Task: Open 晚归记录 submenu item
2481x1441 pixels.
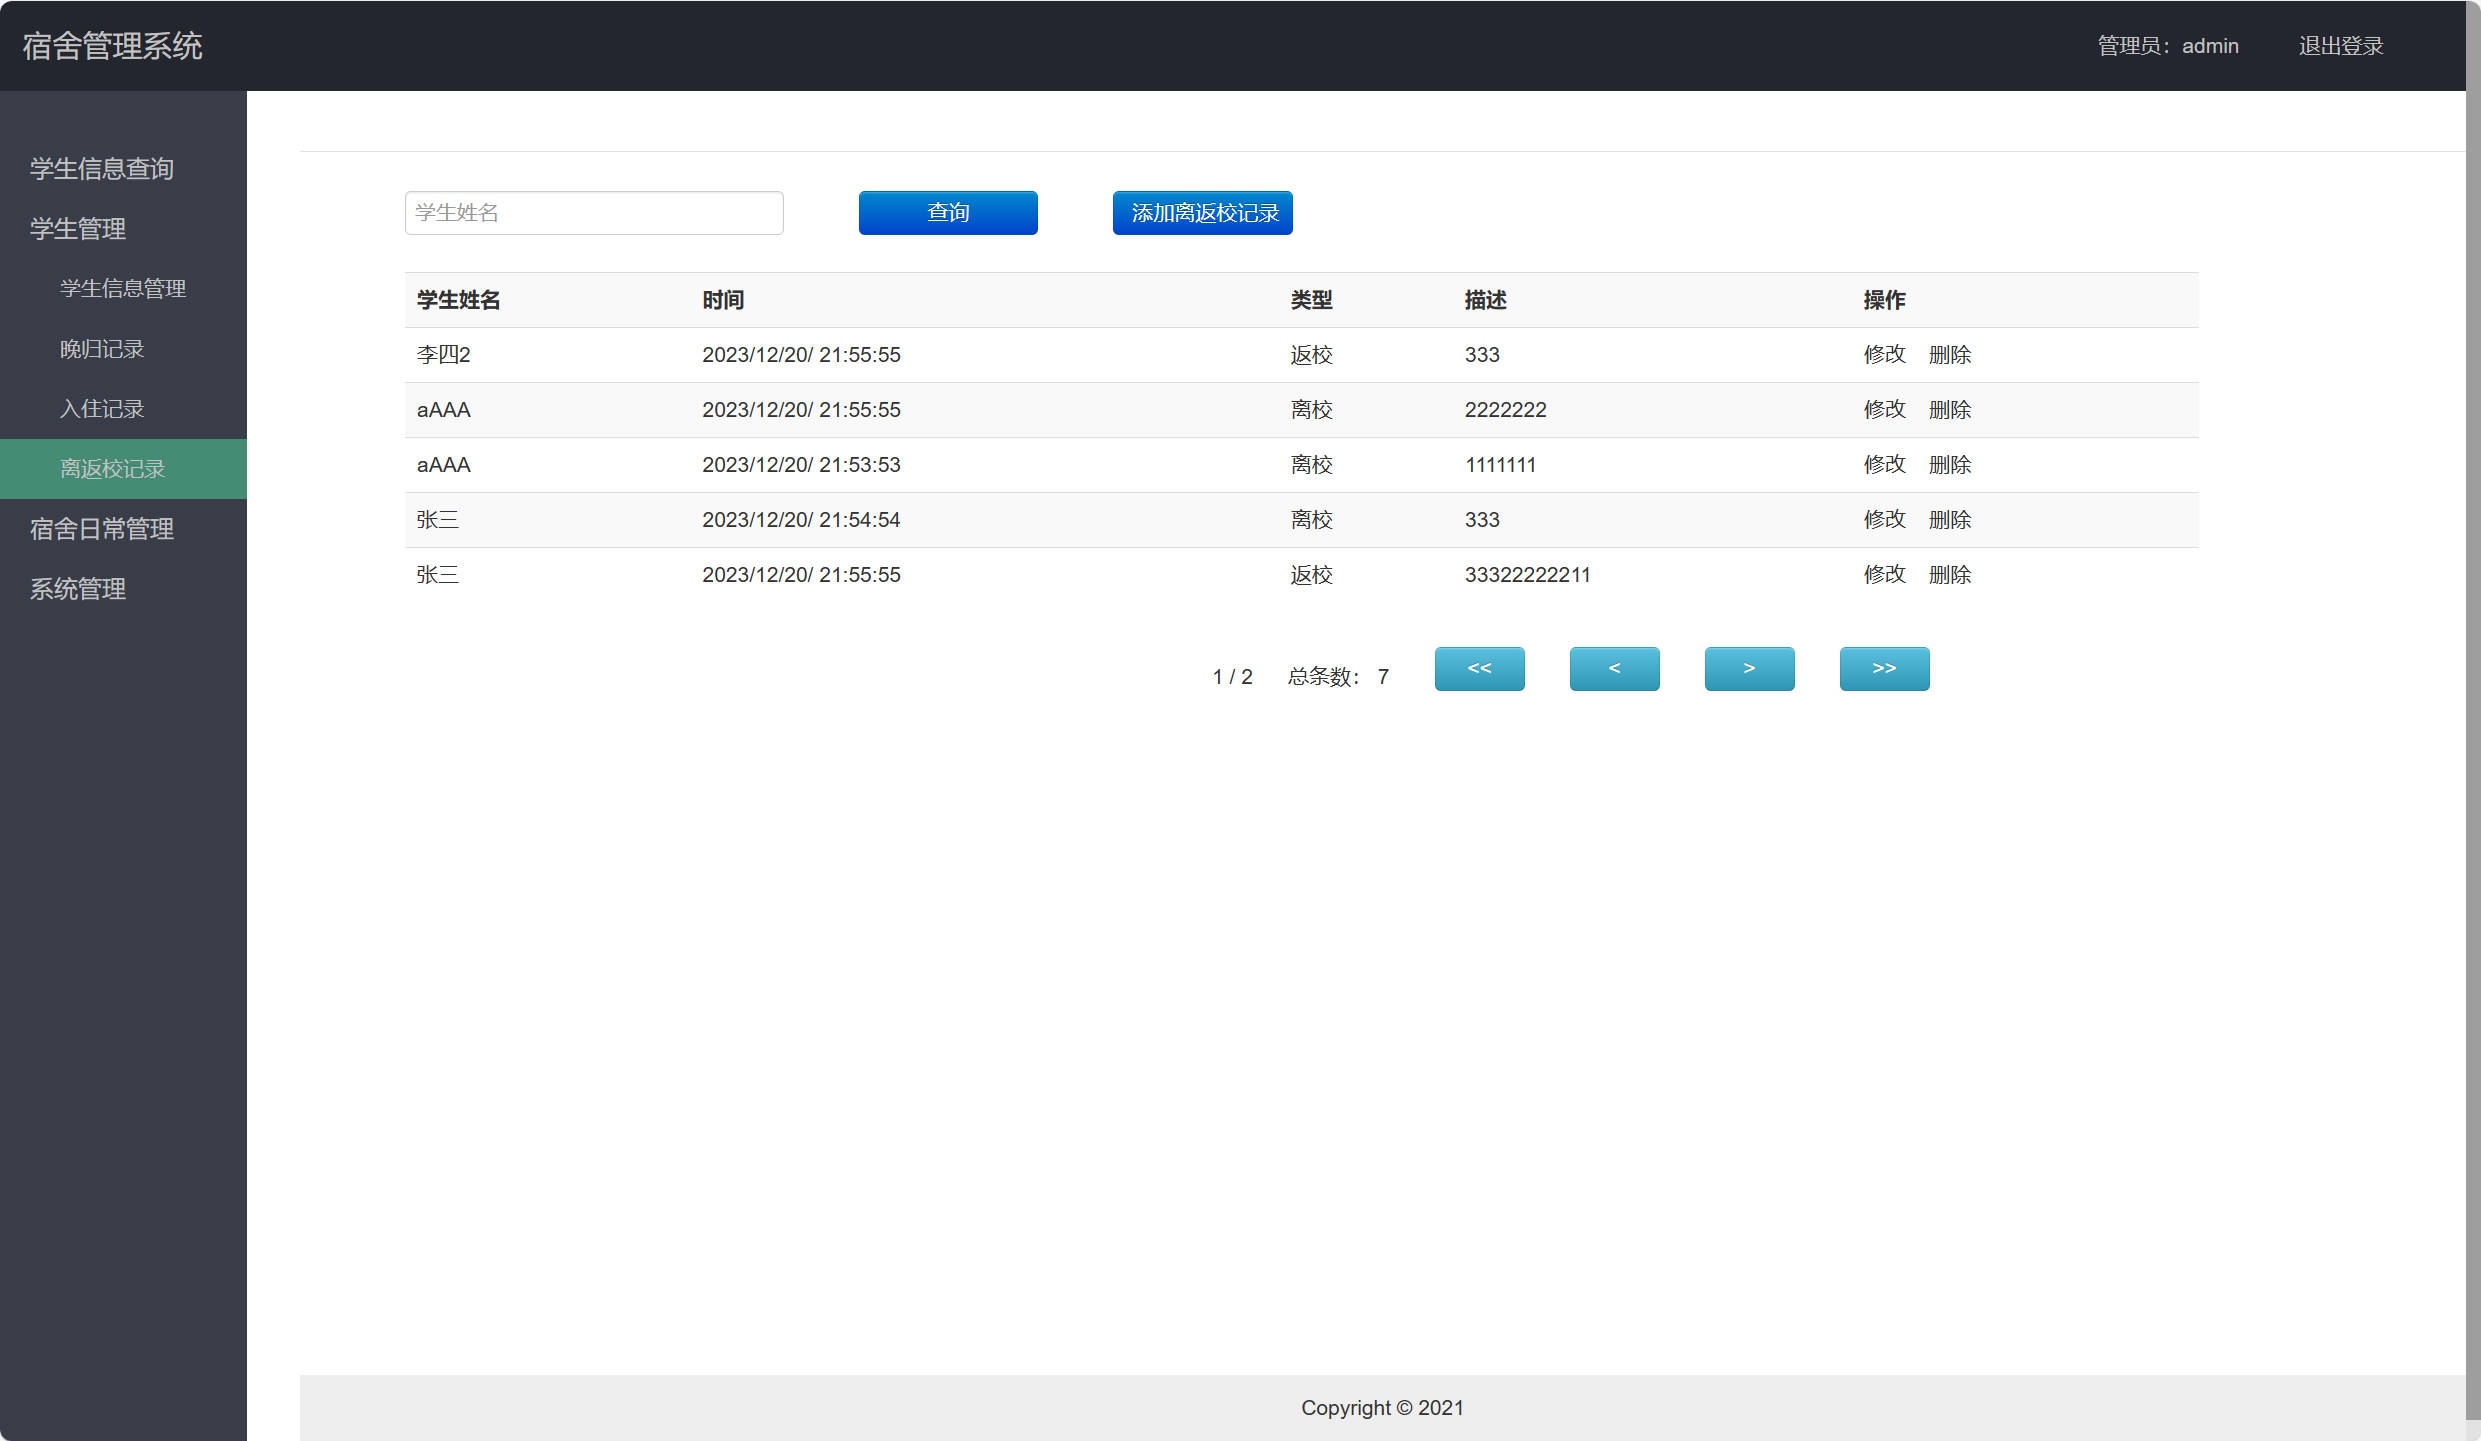Action: pos(102,349)
